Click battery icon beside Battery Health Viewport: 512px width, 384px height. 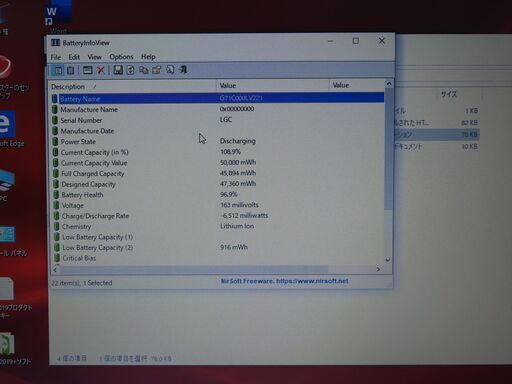click(x=56, y=195)
